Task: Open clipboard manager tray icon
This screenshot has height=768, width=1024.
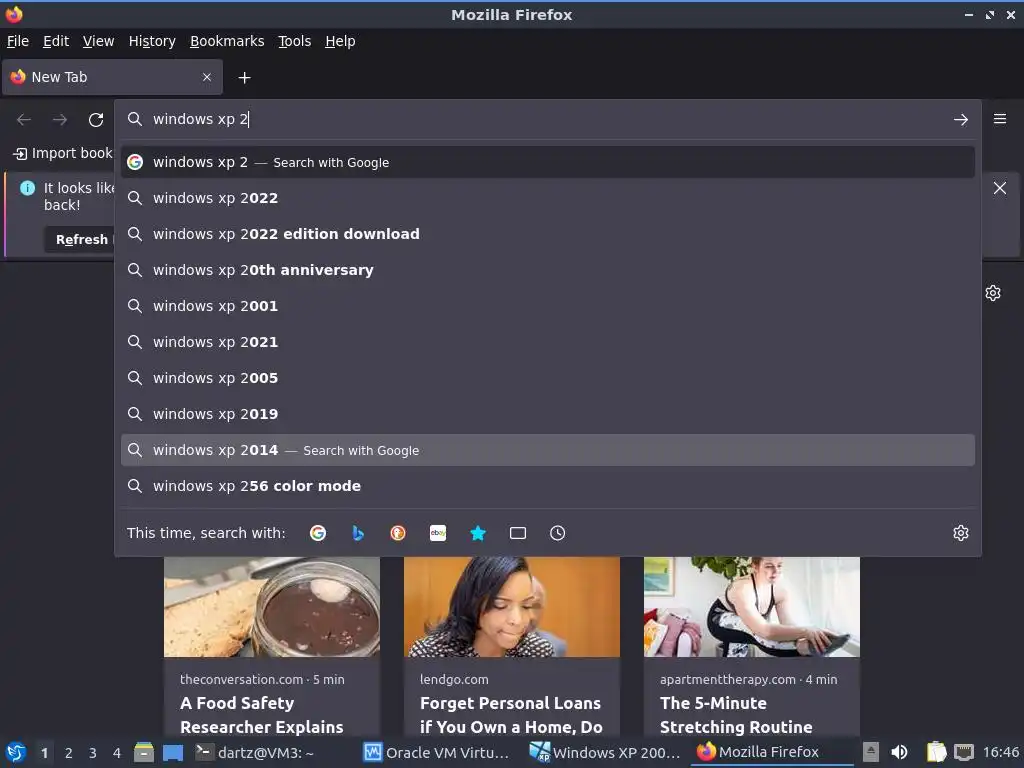Action: [936, 752]
